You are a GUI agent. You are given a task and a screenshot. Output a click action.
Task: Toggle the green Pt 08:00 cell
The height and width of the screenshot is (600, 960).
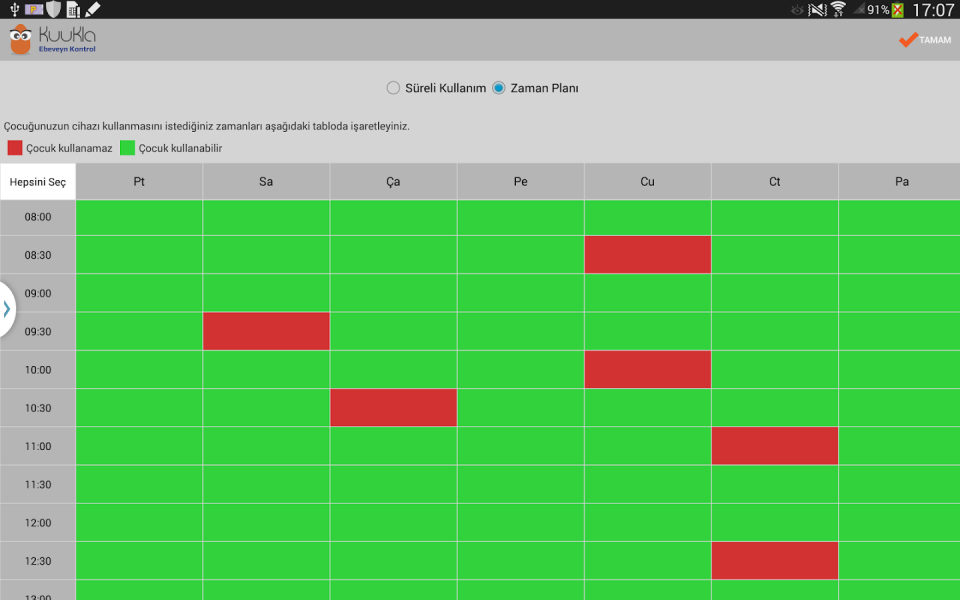139,218
